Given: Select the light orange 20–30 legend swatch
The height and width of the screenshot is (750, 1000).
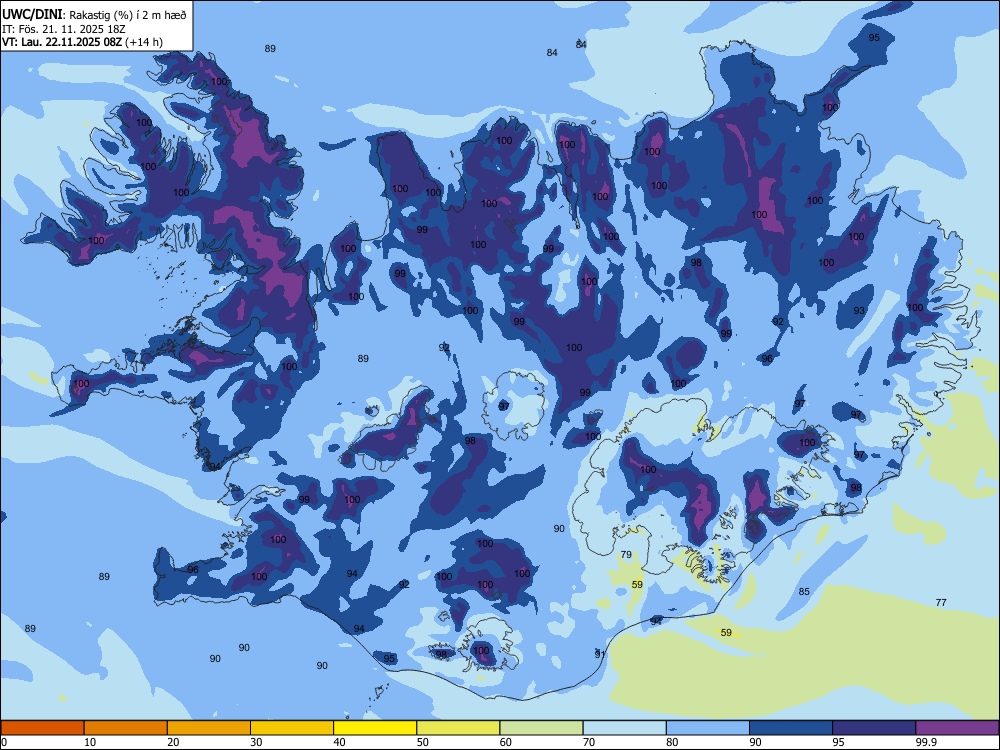Looking at the screenshot, I should pos(209,728).
